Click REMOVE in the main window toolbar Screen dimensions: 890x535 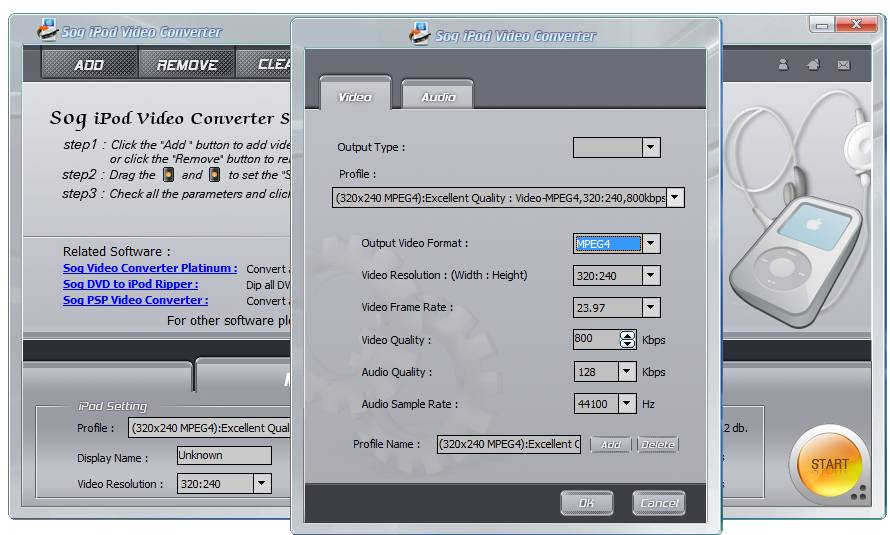click(x=187, y=65)
